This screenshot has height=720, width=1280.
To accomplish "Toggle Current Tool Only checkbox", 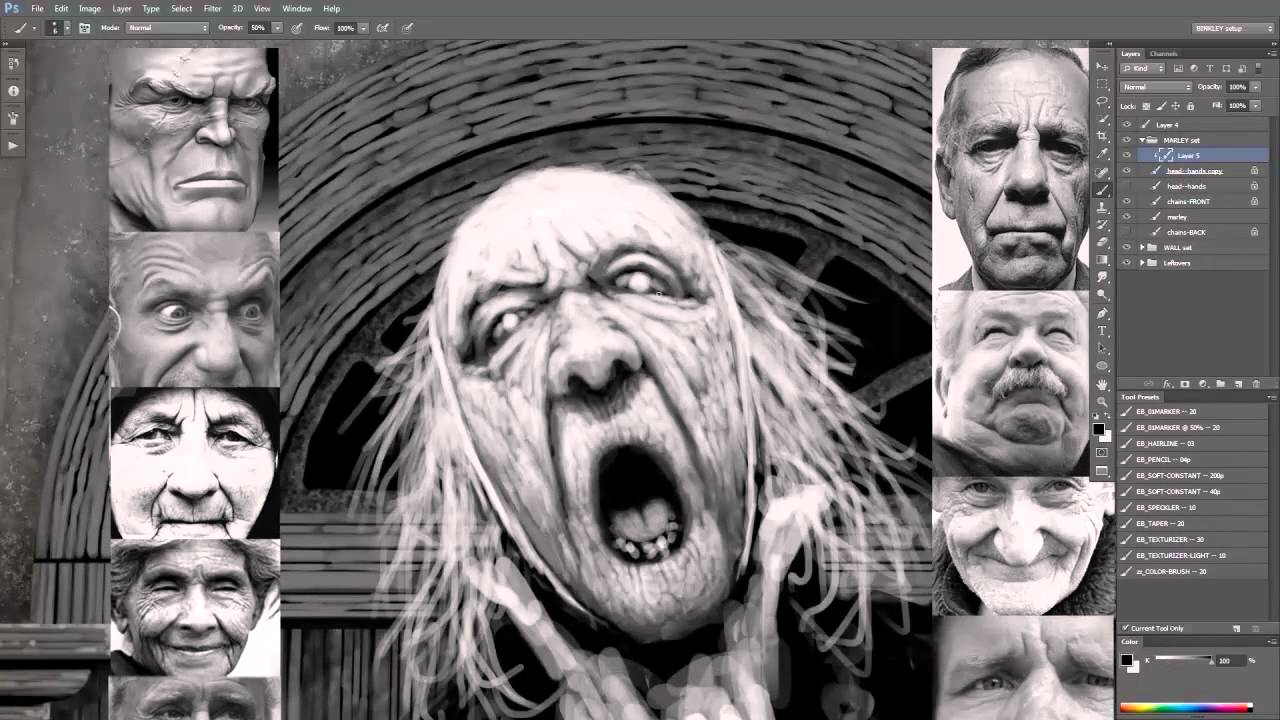I will tap(1126, 628).
